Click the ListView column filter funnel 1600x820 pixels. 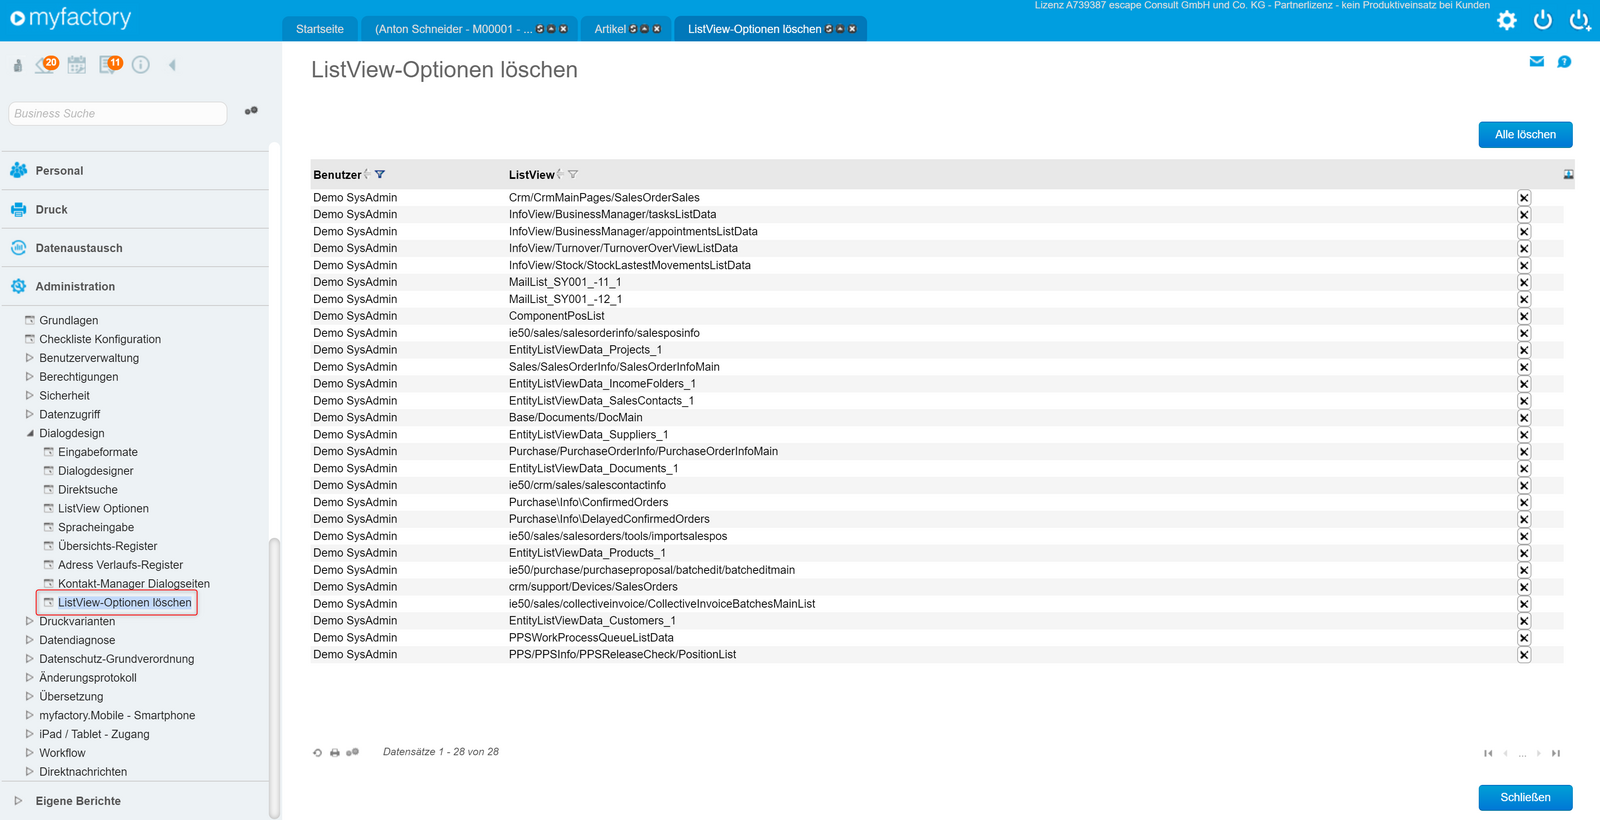[573, 175]
